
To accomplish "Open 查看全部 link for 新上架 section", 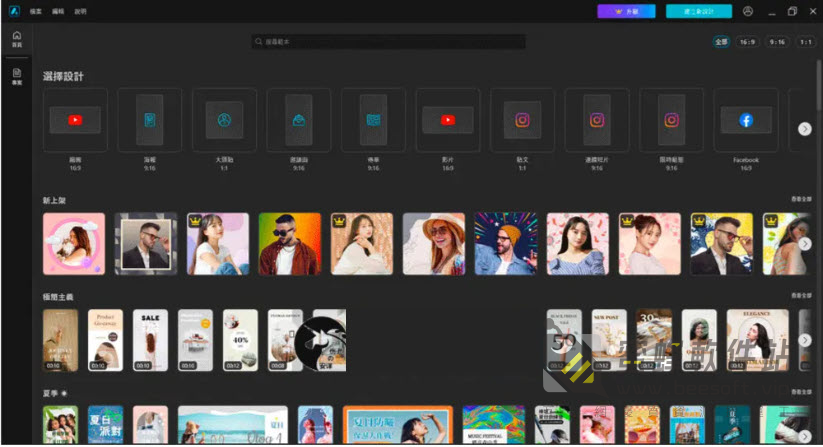I will tap(801, 199).
